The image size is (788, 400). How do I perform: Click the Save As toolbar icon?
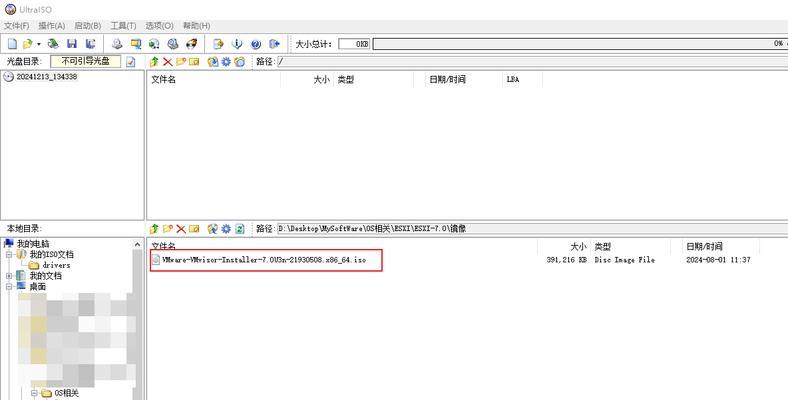[90, 44]
